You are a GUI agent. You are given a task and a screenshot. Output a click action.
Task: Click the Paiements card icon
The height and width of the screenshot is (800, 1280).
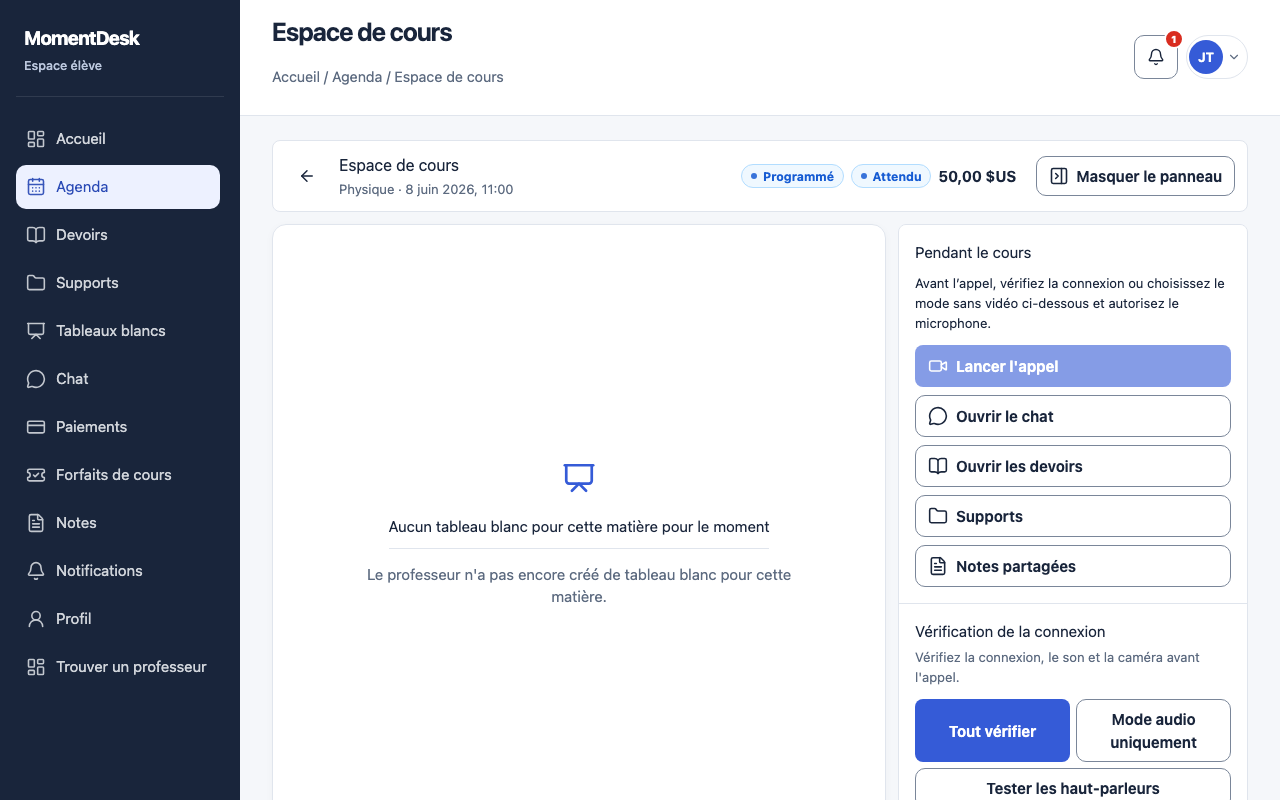36,427
